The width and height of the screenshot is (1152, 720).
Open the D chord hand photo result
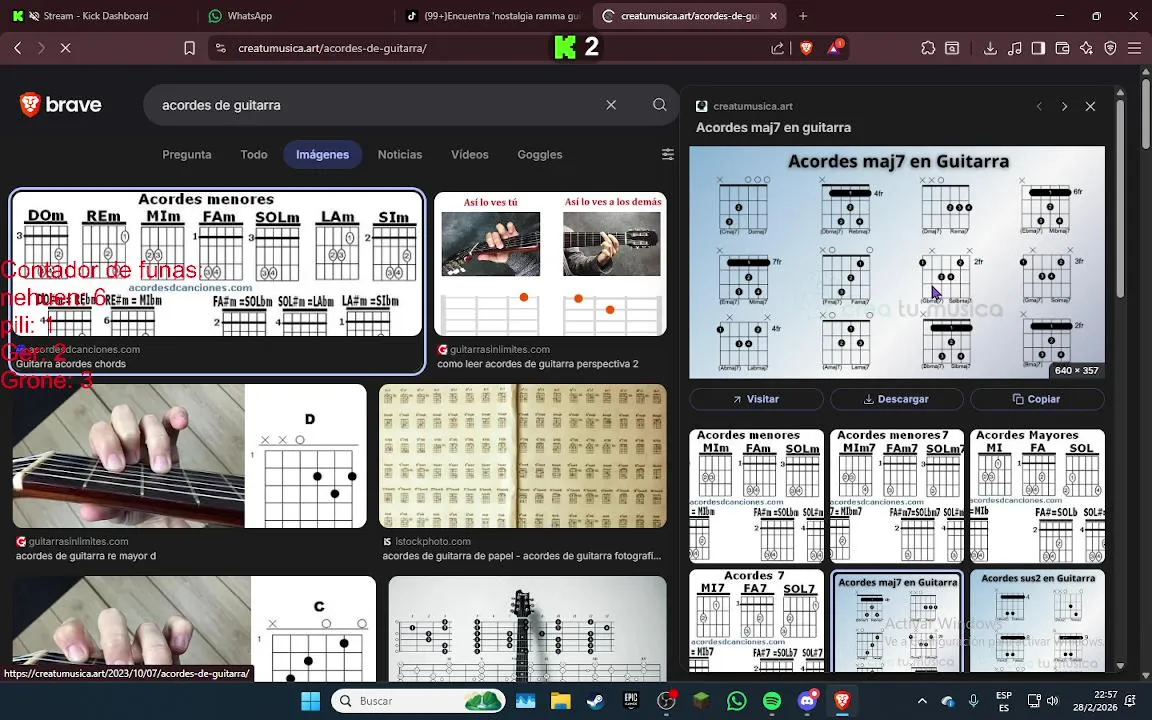pyautogui.click(x=190, y=456)
